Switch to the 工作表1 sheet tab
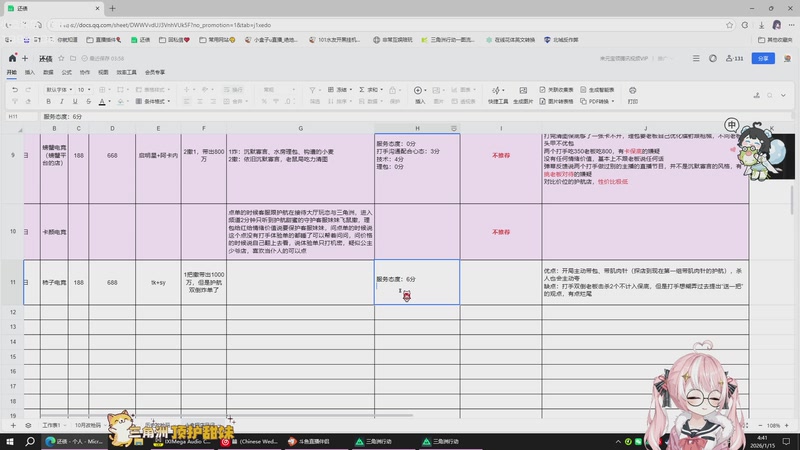Image resolution: width=800 pixels, height=450 pixels. pyautogui.click(x=54, y=425)
